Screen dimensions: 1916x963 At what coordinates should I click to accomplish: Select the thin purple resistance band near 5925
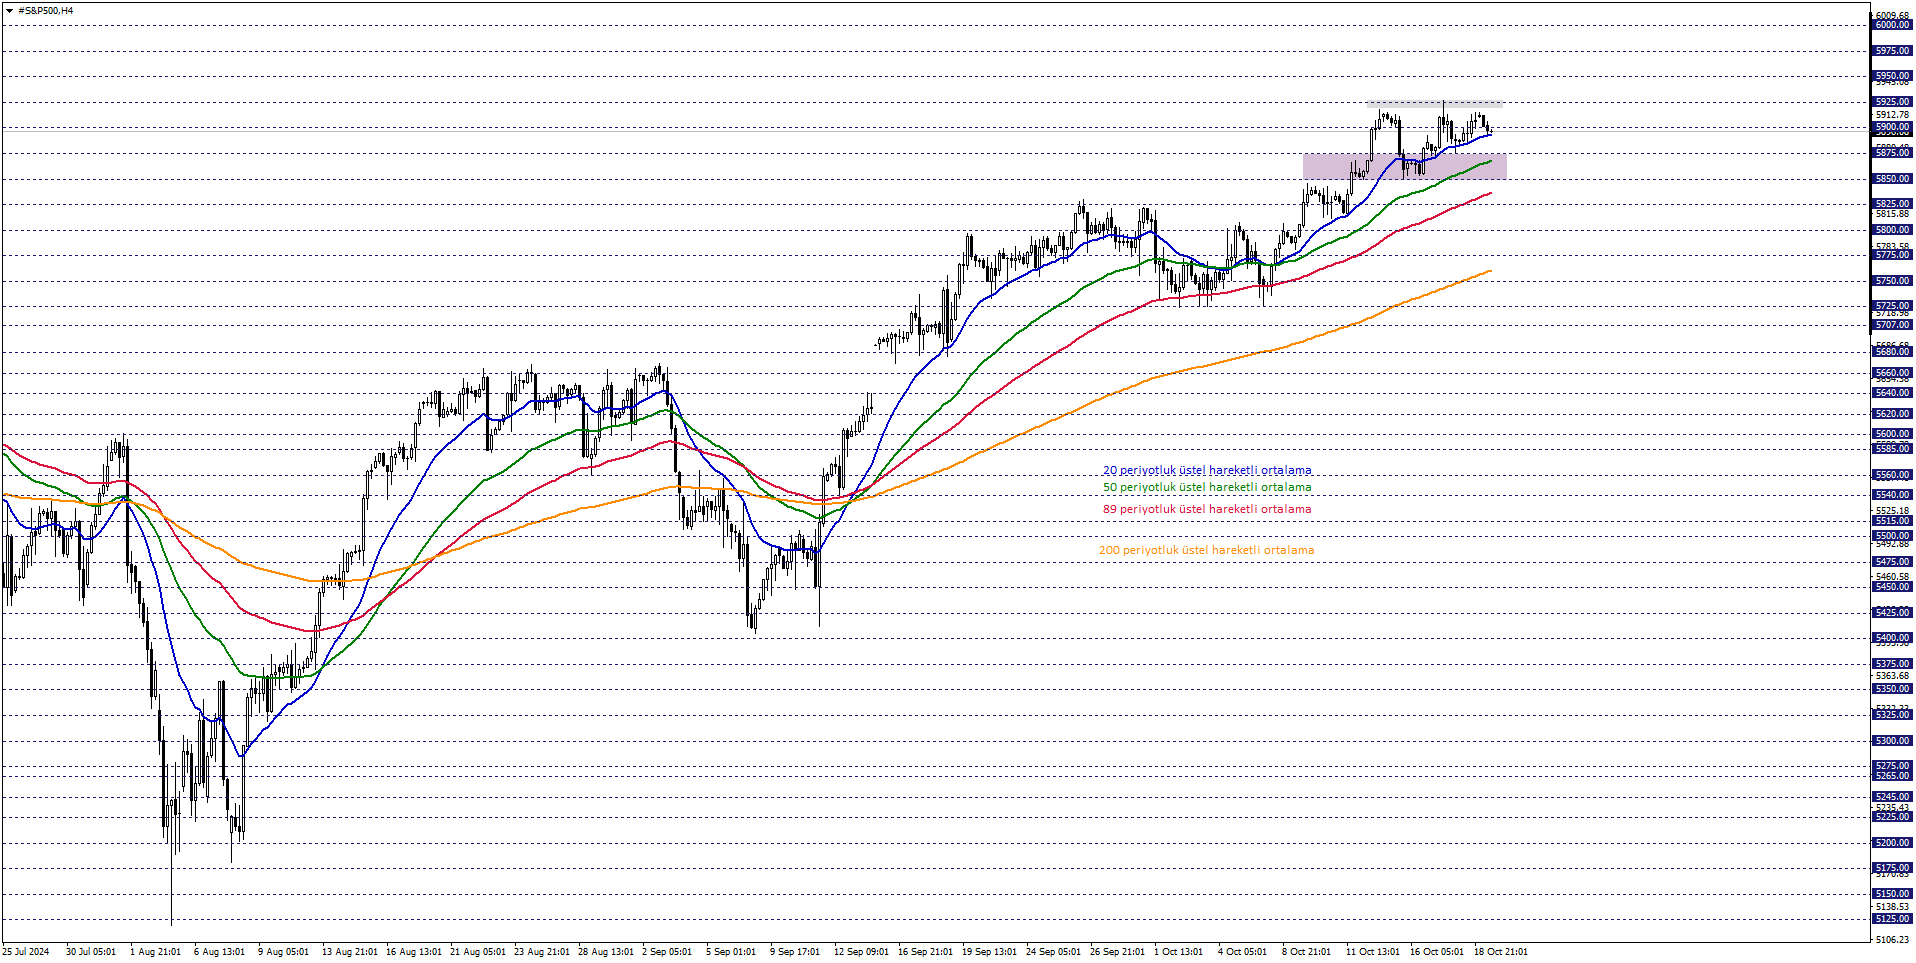click(x=1434, y=104)
